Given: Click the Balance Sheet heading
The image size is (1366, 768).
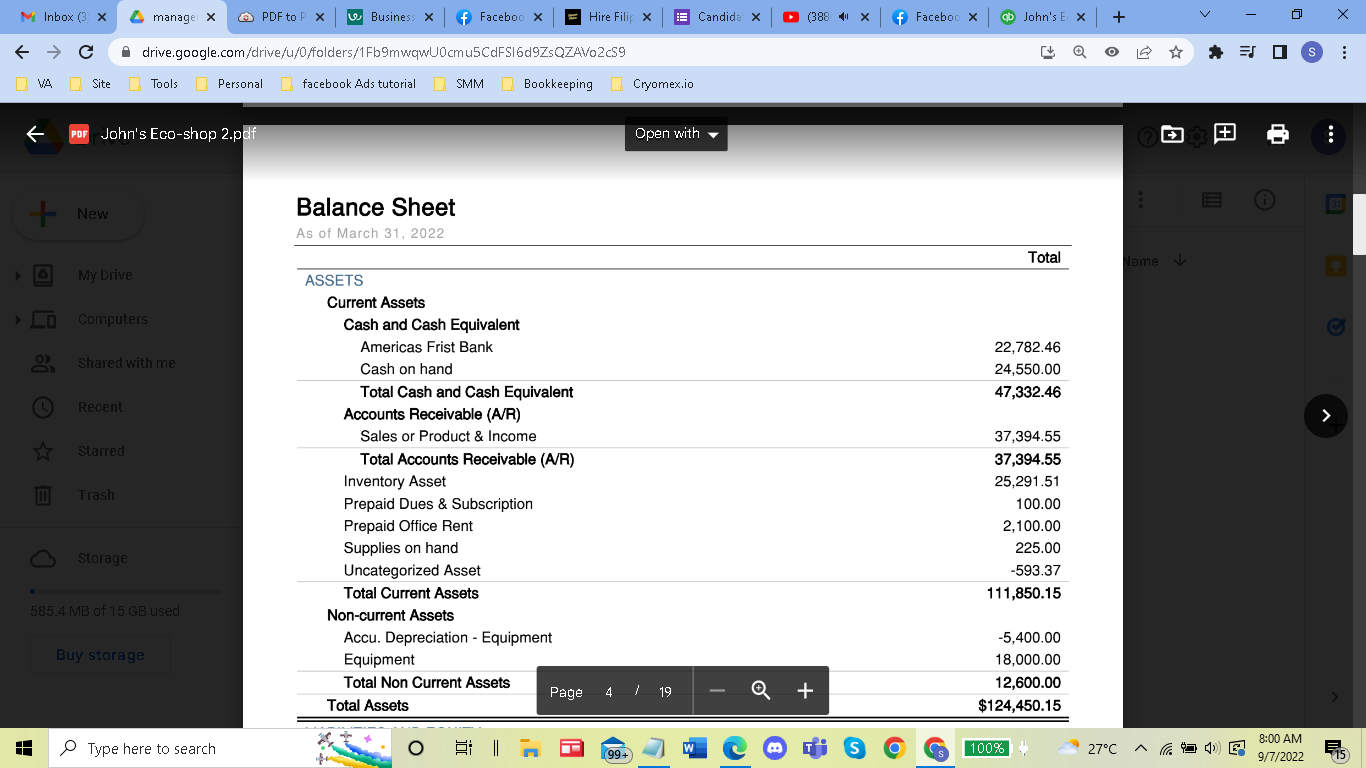Looking at the screenshot, I should click(x=375, y=207).
